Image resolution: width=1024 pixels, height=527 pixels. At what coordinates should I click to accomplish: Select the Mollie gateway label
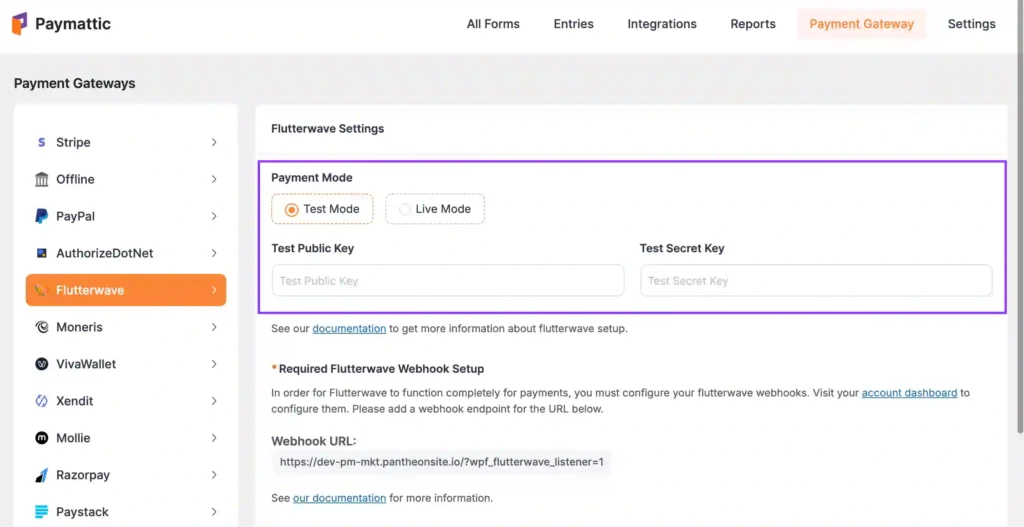pyautogui.click(x=73, y=438)
